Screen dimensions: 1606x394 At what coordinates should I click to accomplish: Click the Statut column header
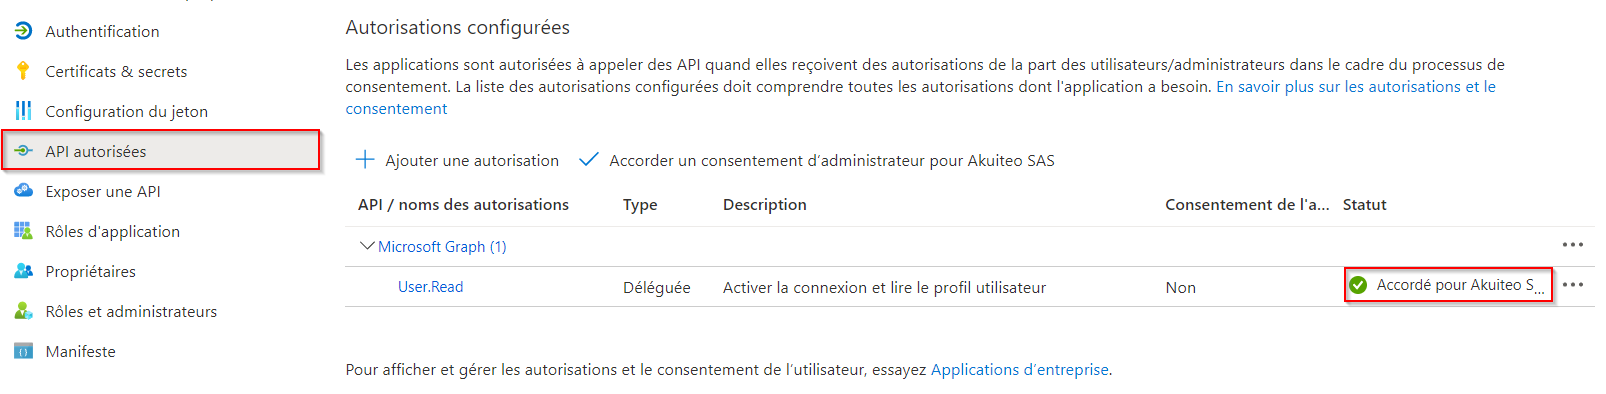1364,205
